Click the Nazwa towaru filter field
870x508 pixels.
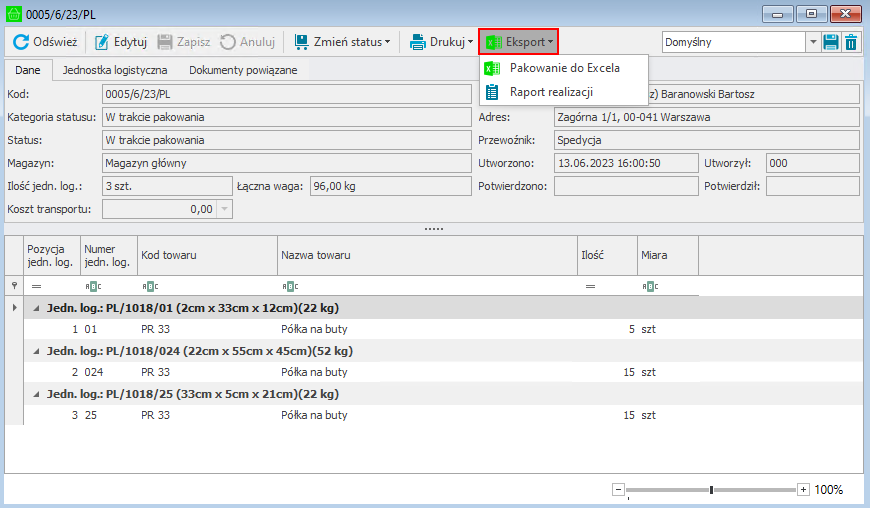point(430,286)
